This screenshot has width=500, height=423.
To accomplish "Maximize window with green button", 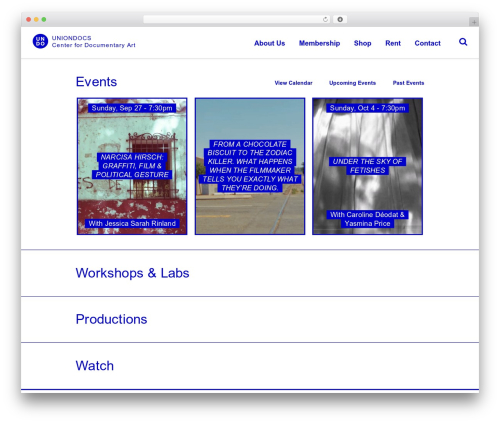I will click(44, 19).
